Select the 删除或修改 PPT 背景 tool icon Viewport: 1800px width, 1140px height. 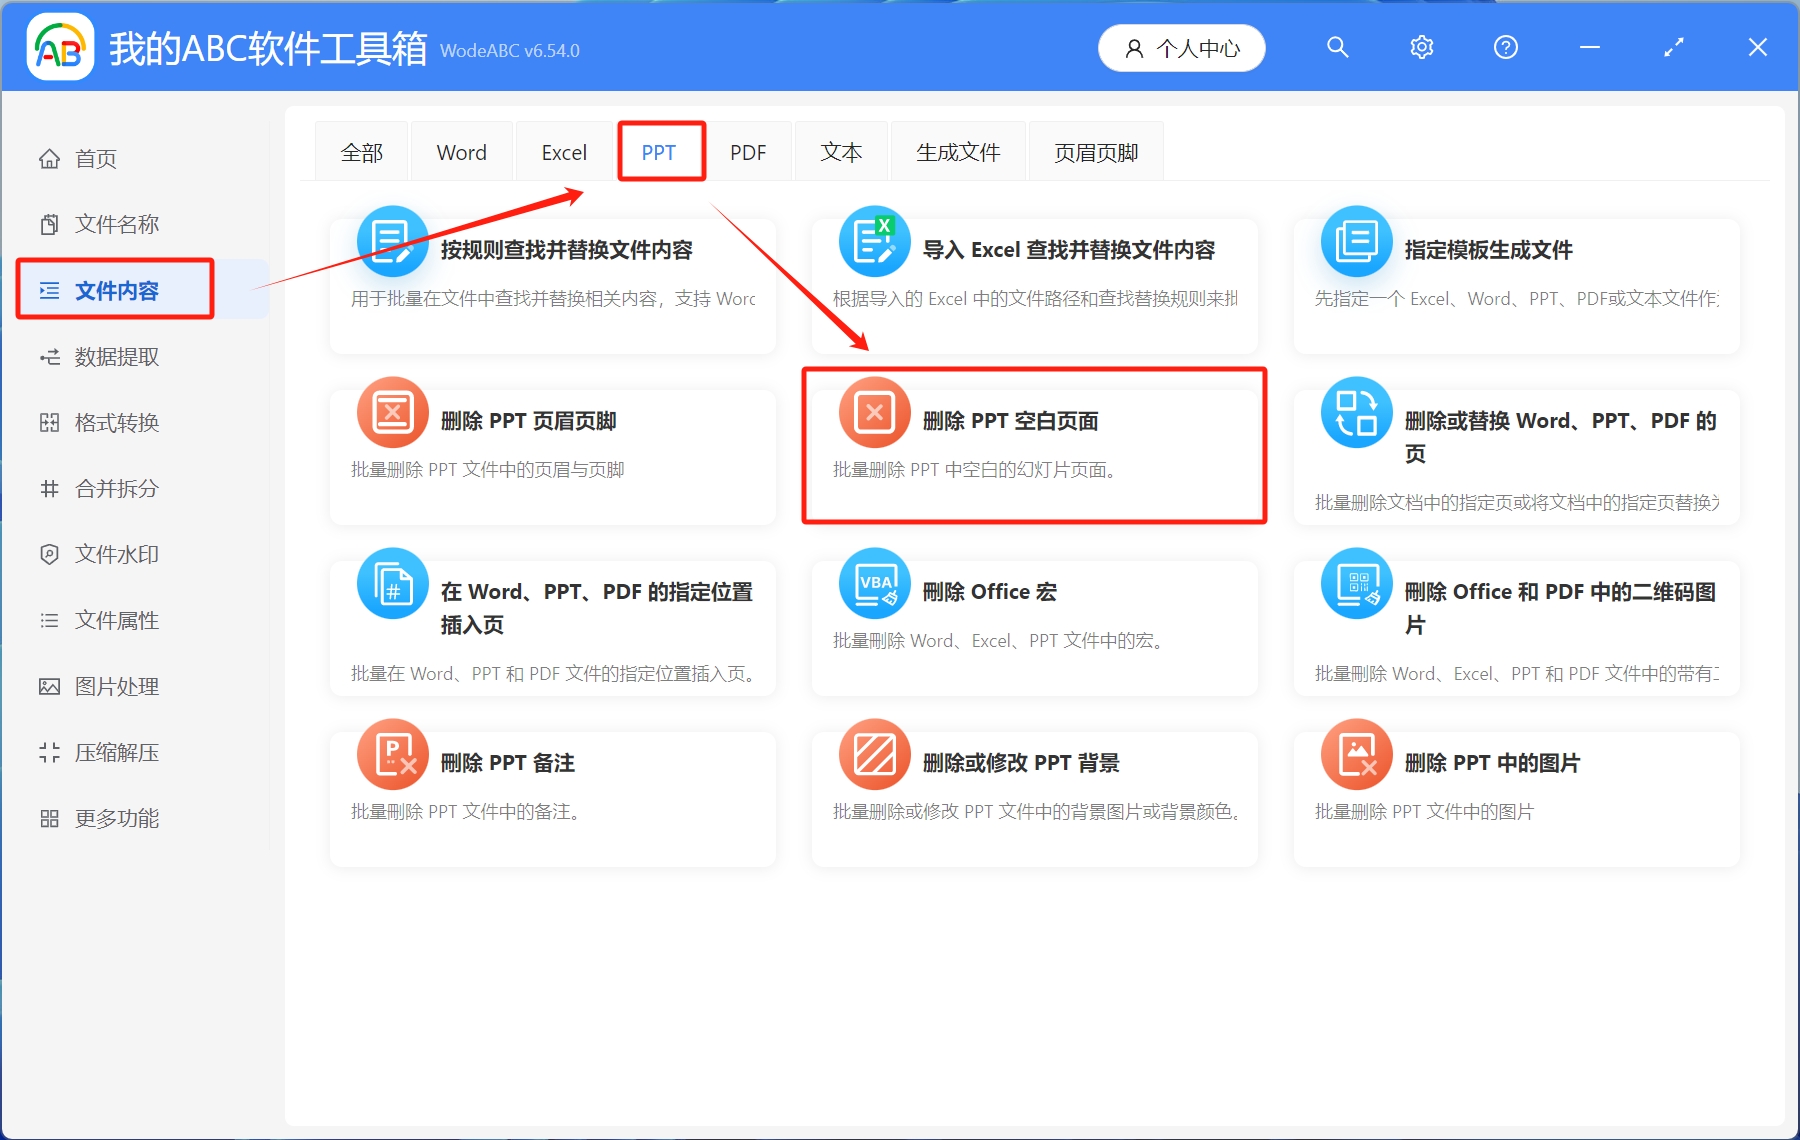coord(874,754)
